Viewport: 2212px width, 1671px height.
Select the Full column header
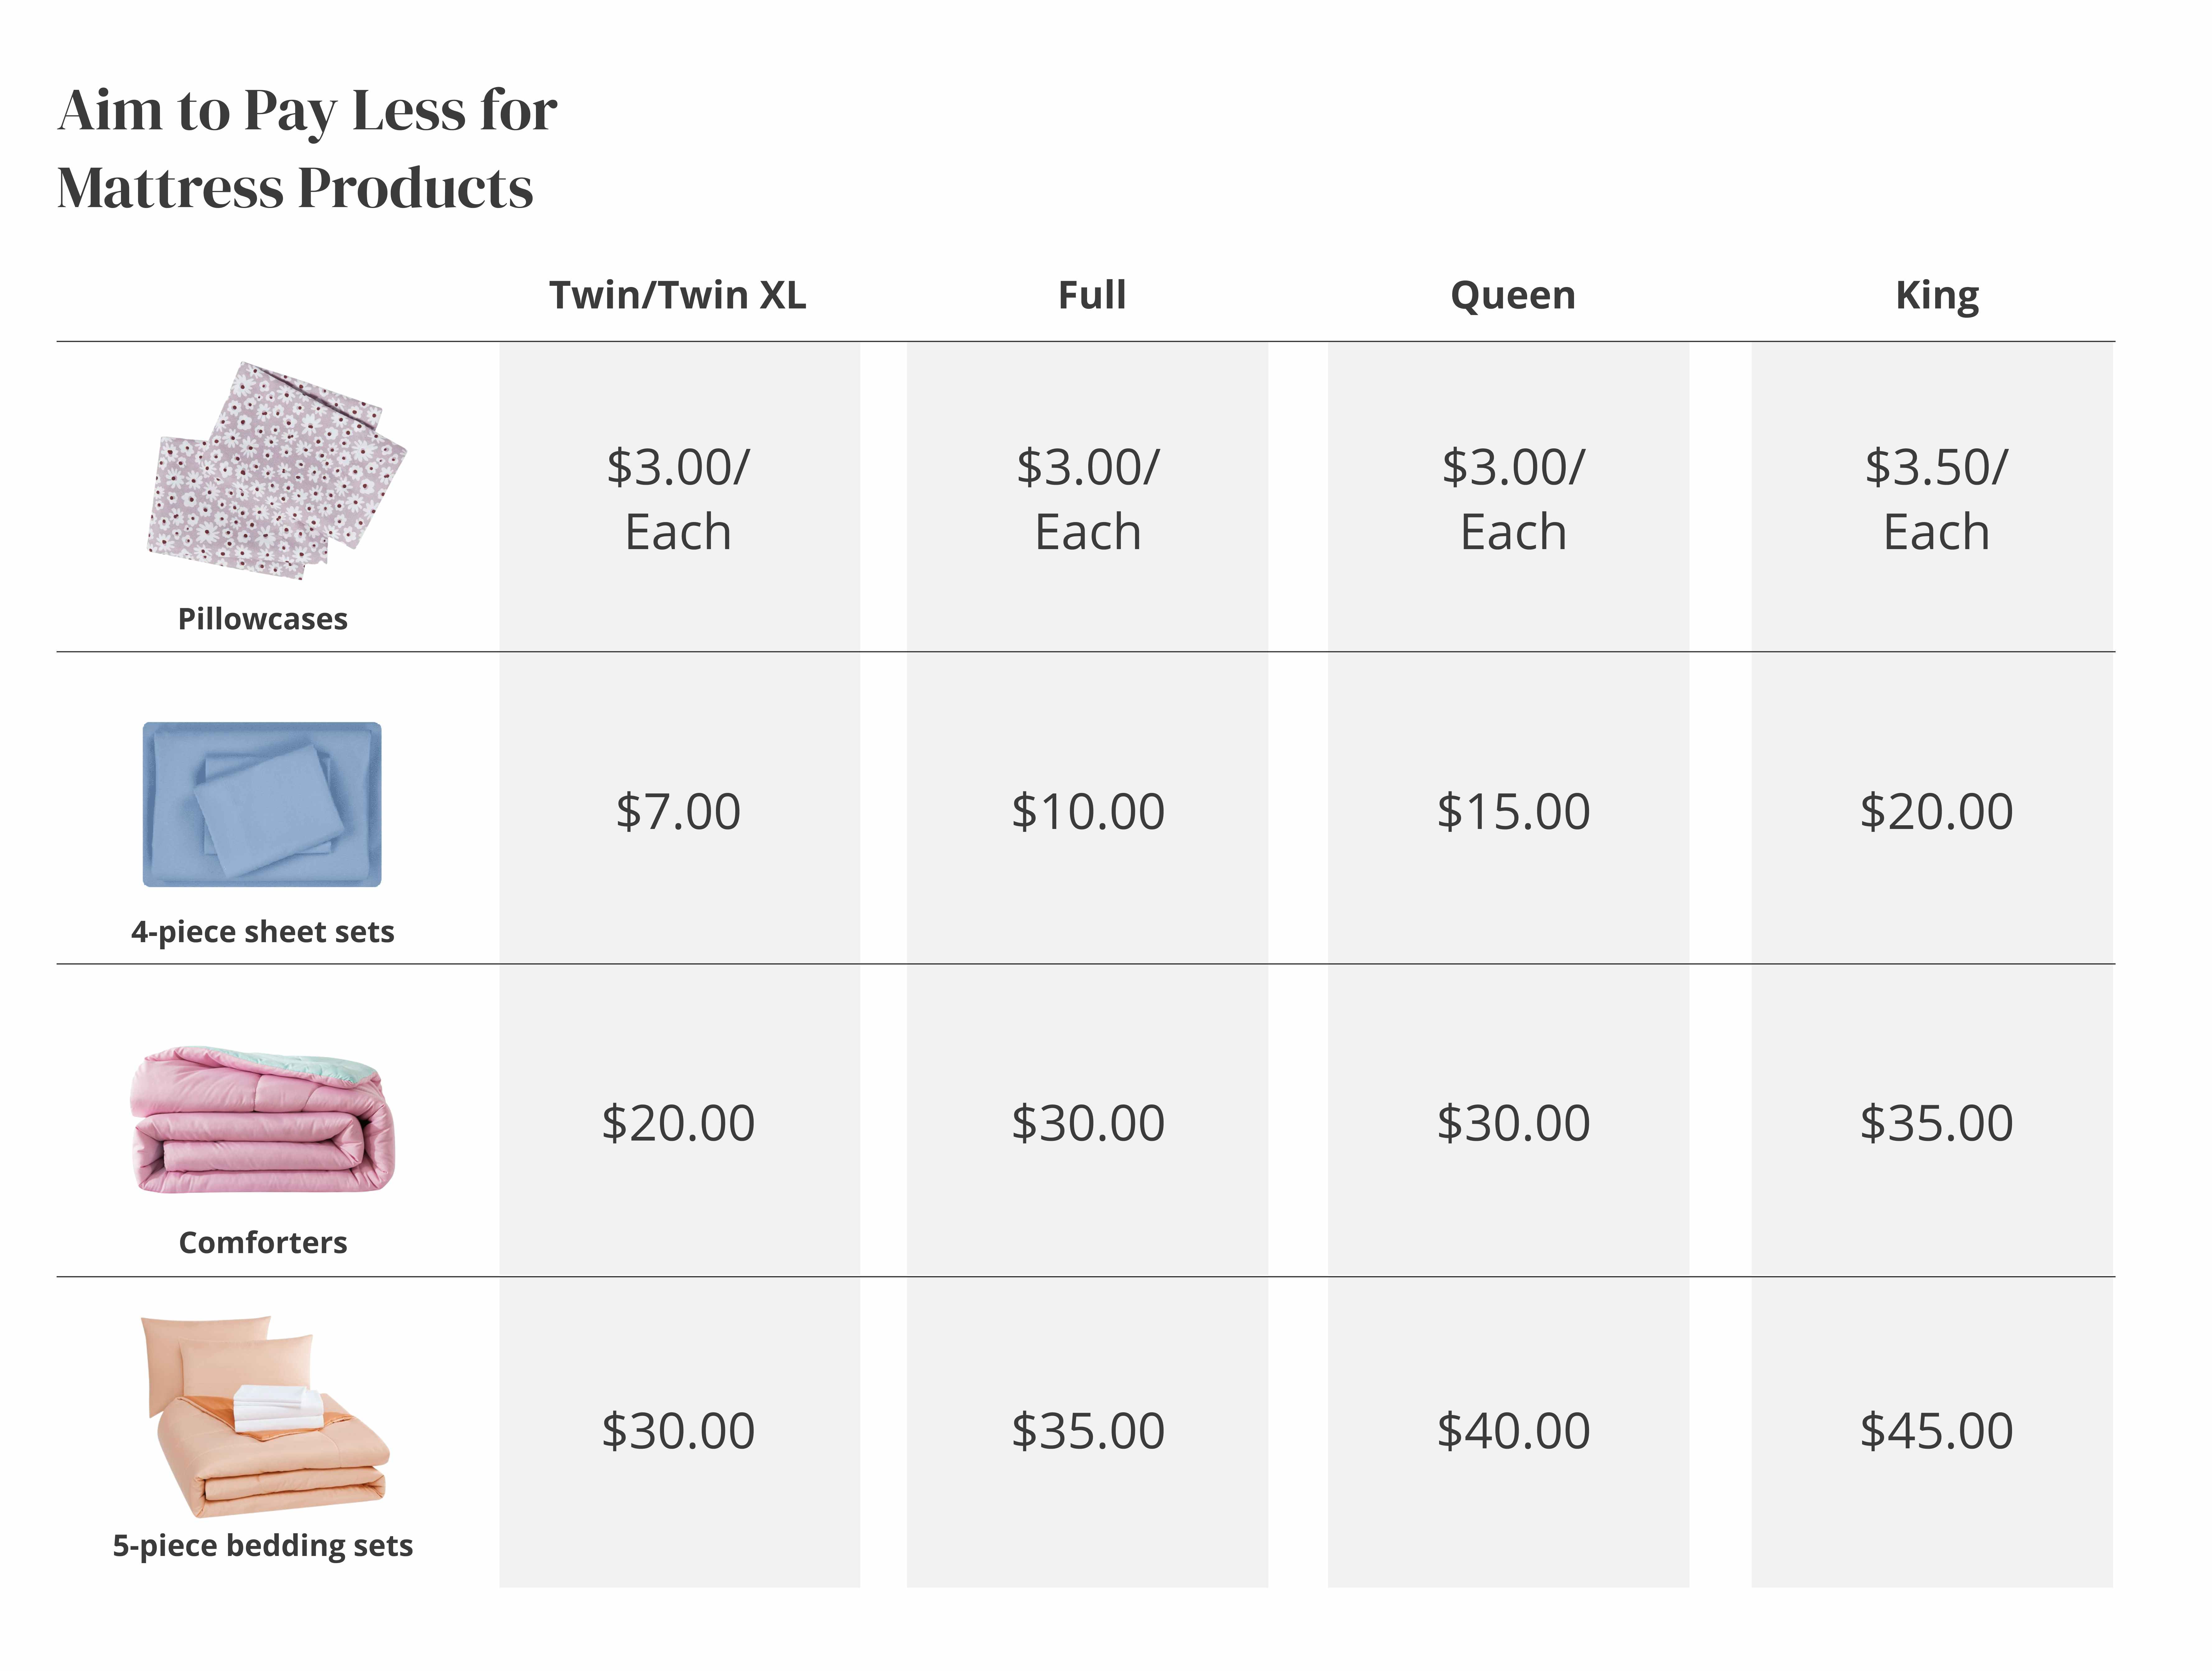coord(1092,295)
